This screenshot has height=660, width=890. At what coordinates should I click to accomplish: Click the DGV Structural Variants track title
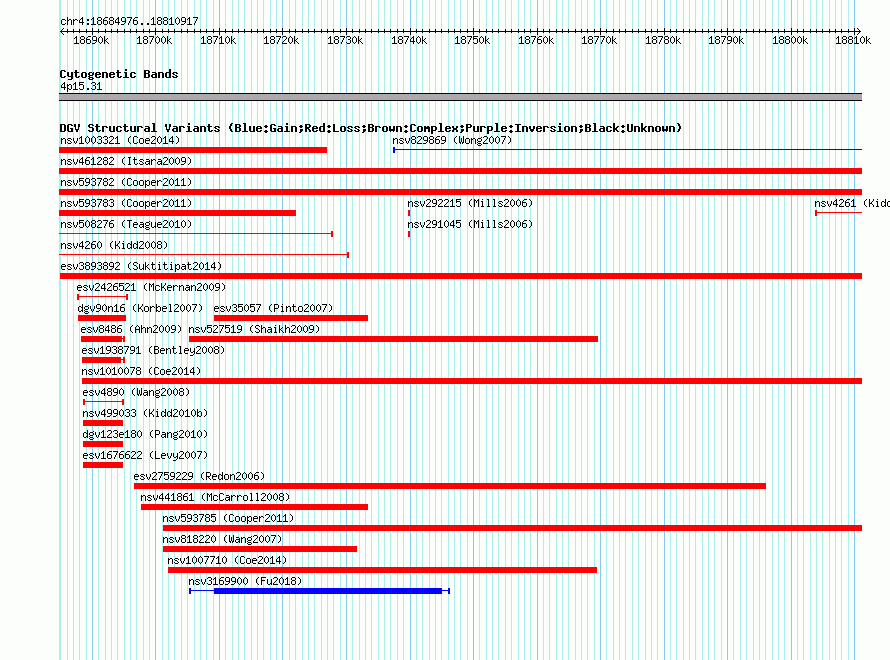coord(371,128)
